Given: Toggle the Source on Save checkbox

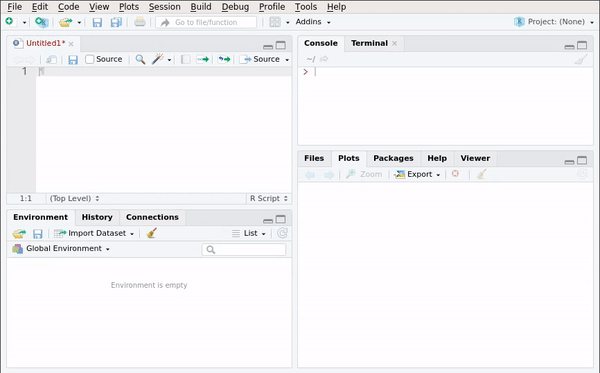Looking at the screenshot, I should [x=90, y=59].
